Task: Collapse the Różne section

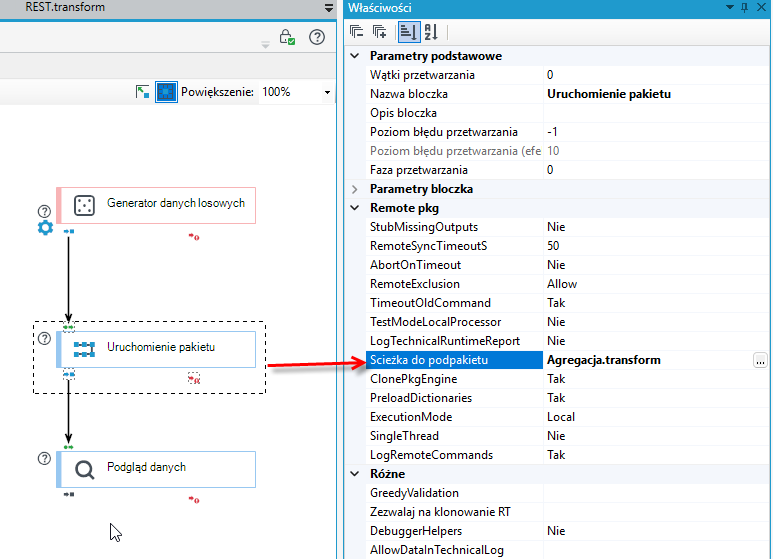Action: pos(355,474)
